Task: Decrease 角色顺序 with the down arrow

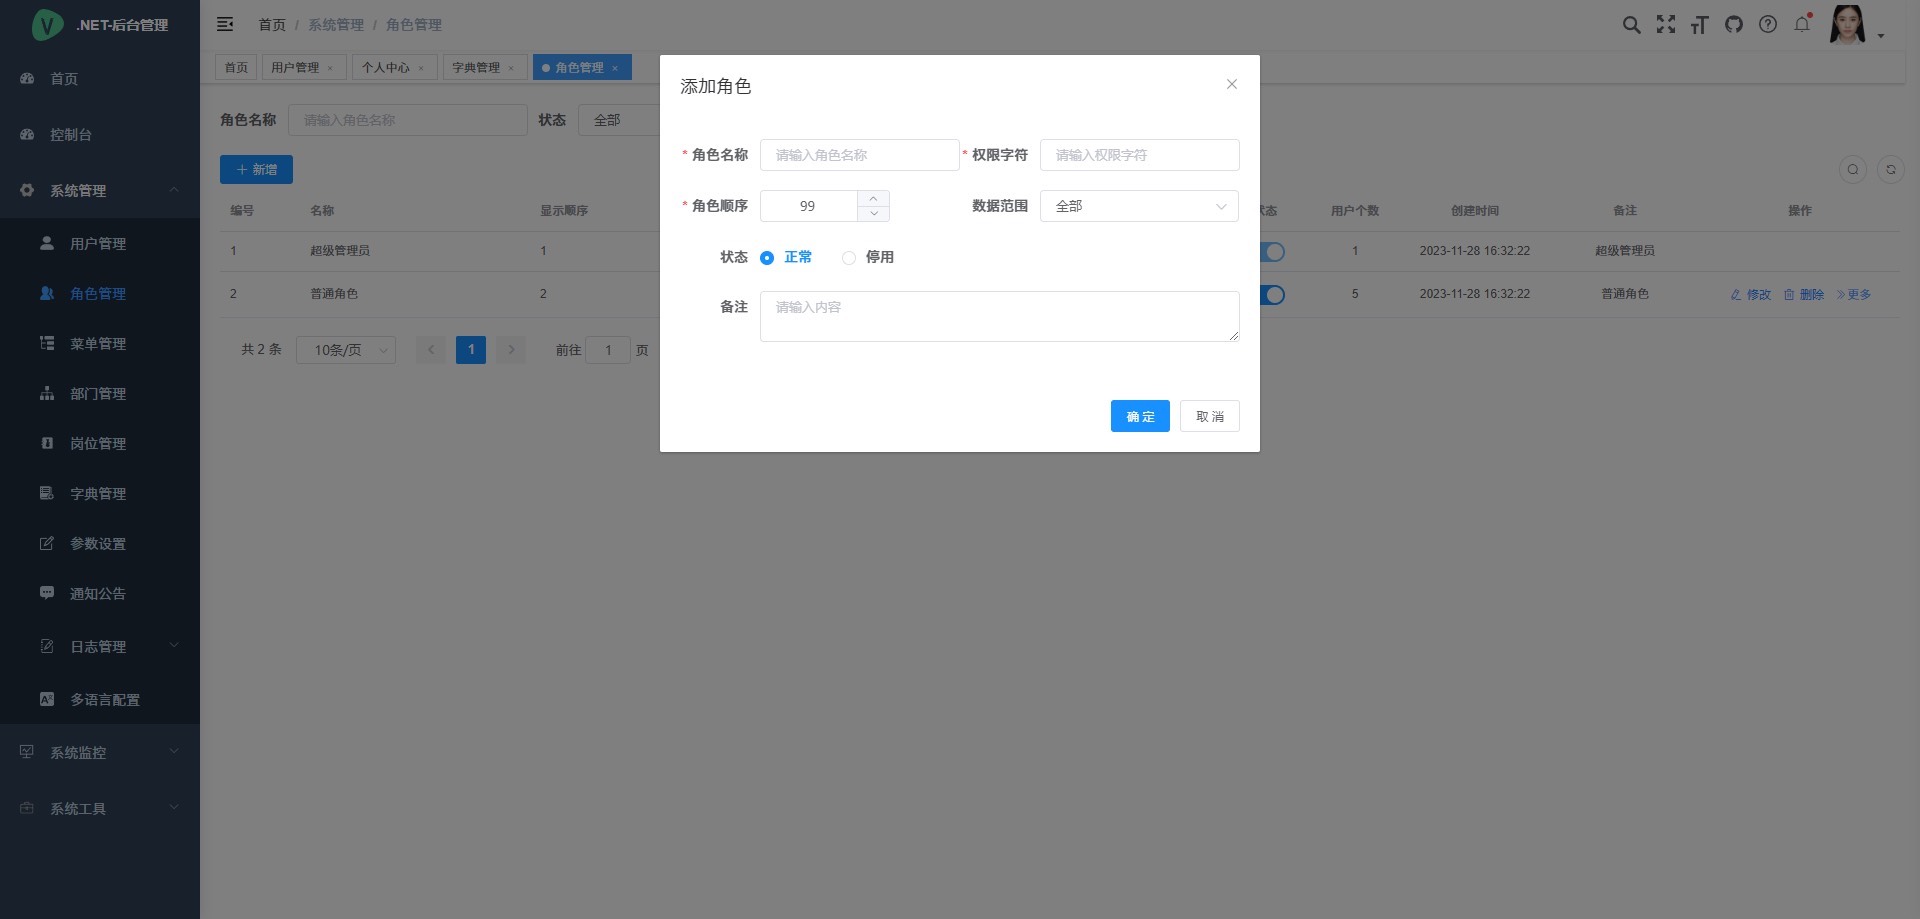Action: pyautogui.click(x=874, y=214)
